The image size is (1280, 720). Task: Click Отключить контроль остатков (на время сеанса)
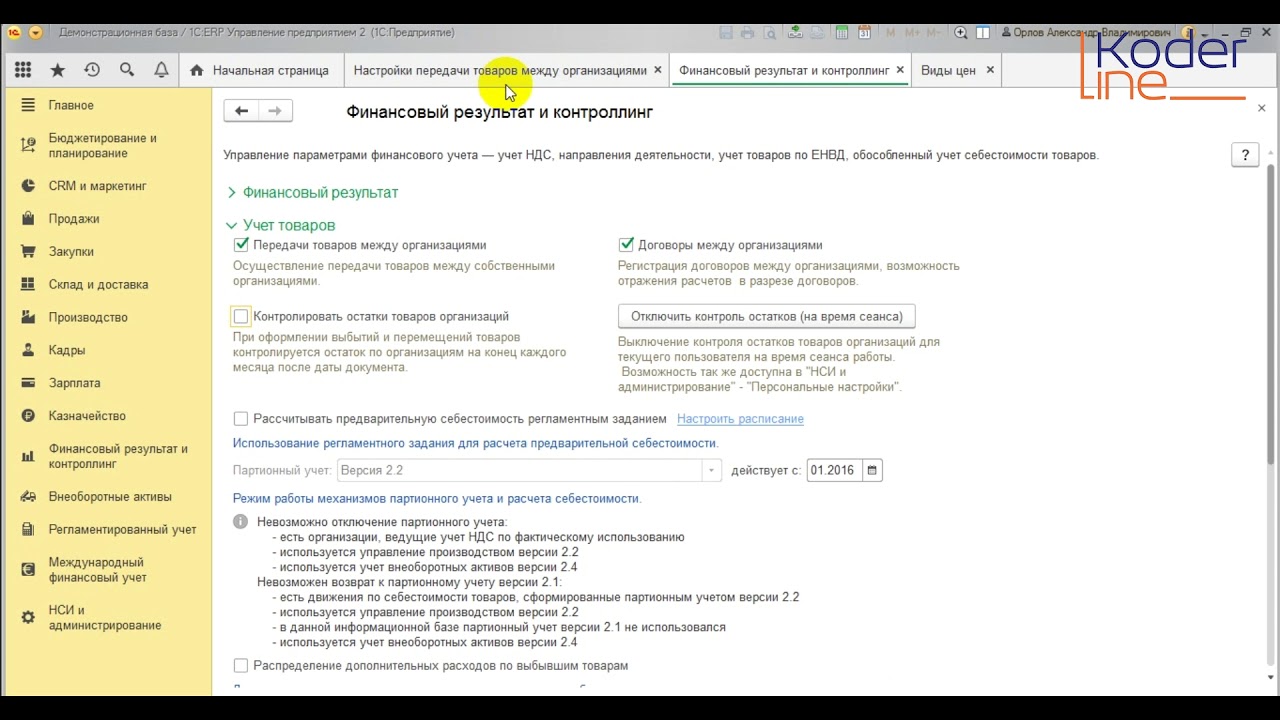pos(767,316)
